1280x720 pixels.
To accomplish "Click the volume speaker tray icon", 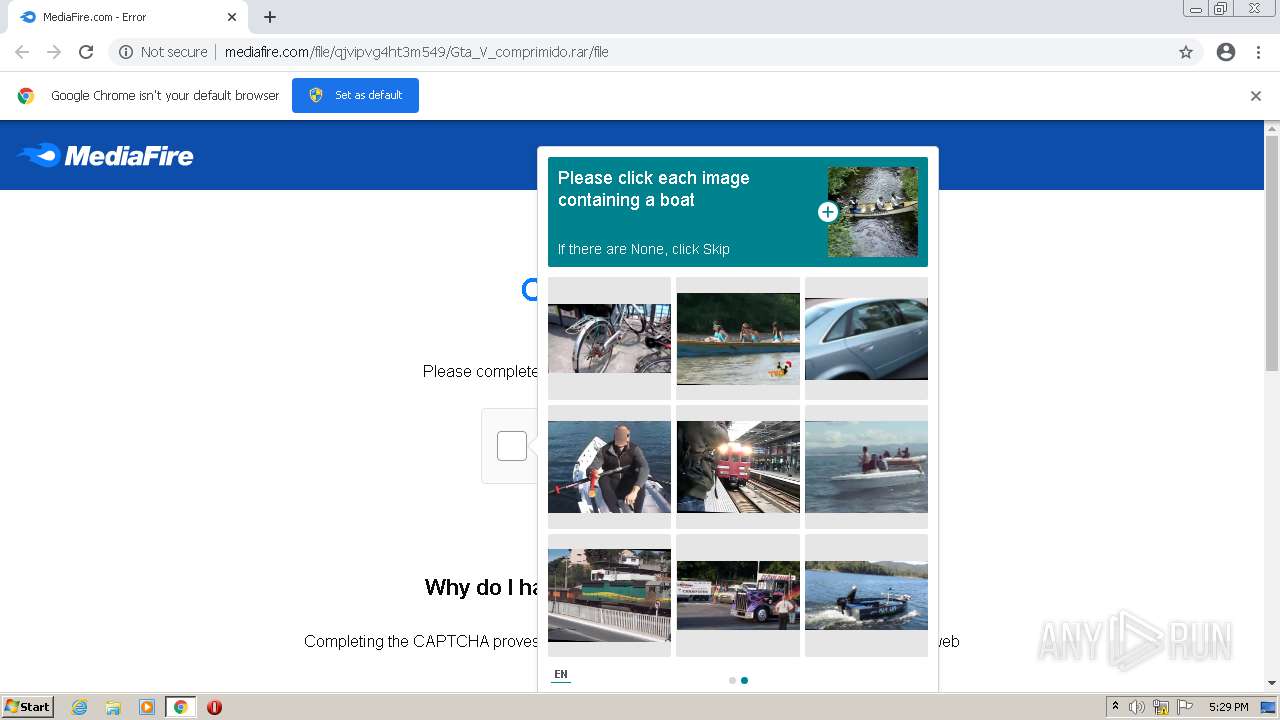I will [1137, 707].
